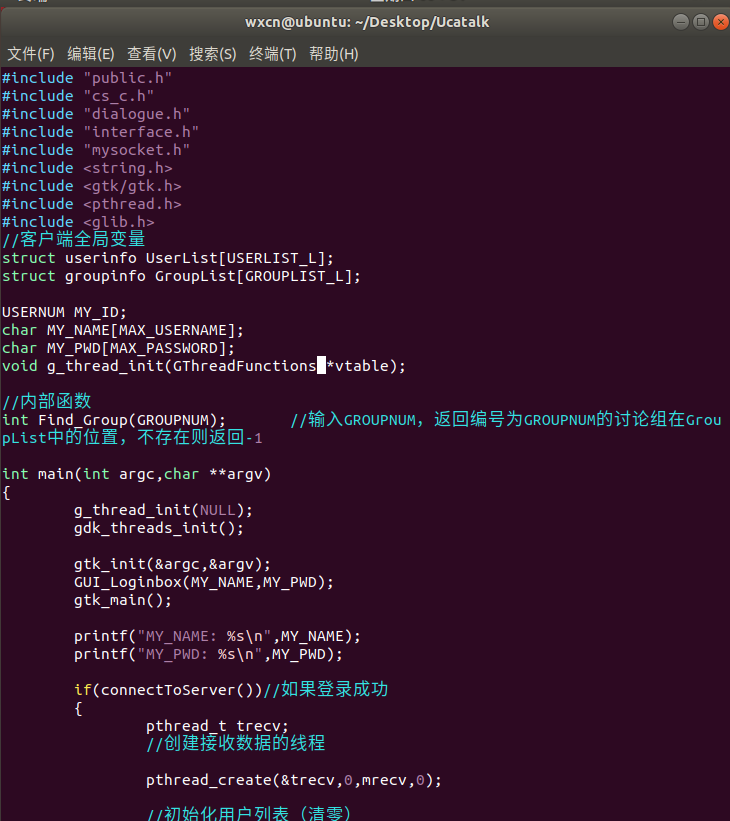Click the char MY_NAME[MAX_USERNAME]; line
The image size is (730, 821).
click(x=123, y=330)
